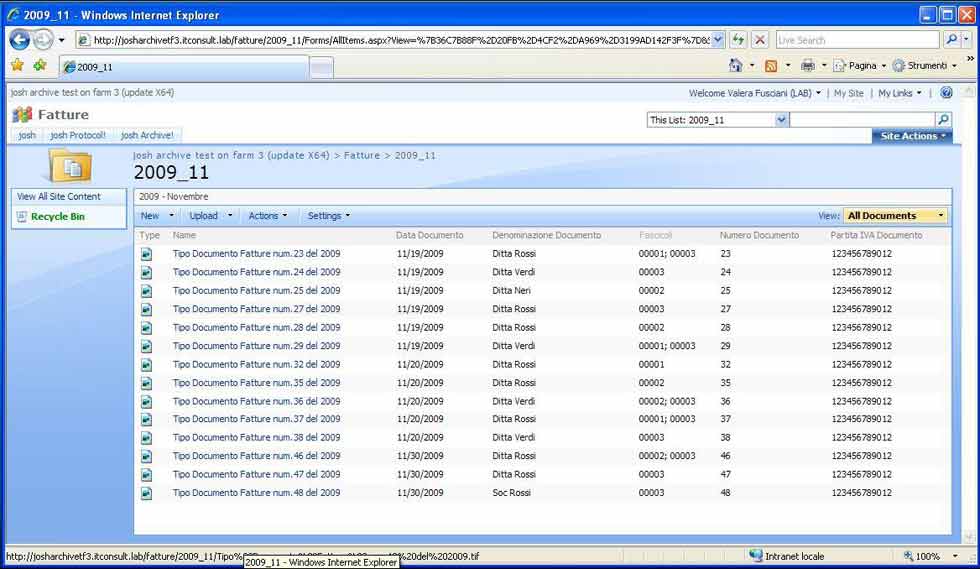
Task: Click the browser Back arrow button
Action: (19, 40)
